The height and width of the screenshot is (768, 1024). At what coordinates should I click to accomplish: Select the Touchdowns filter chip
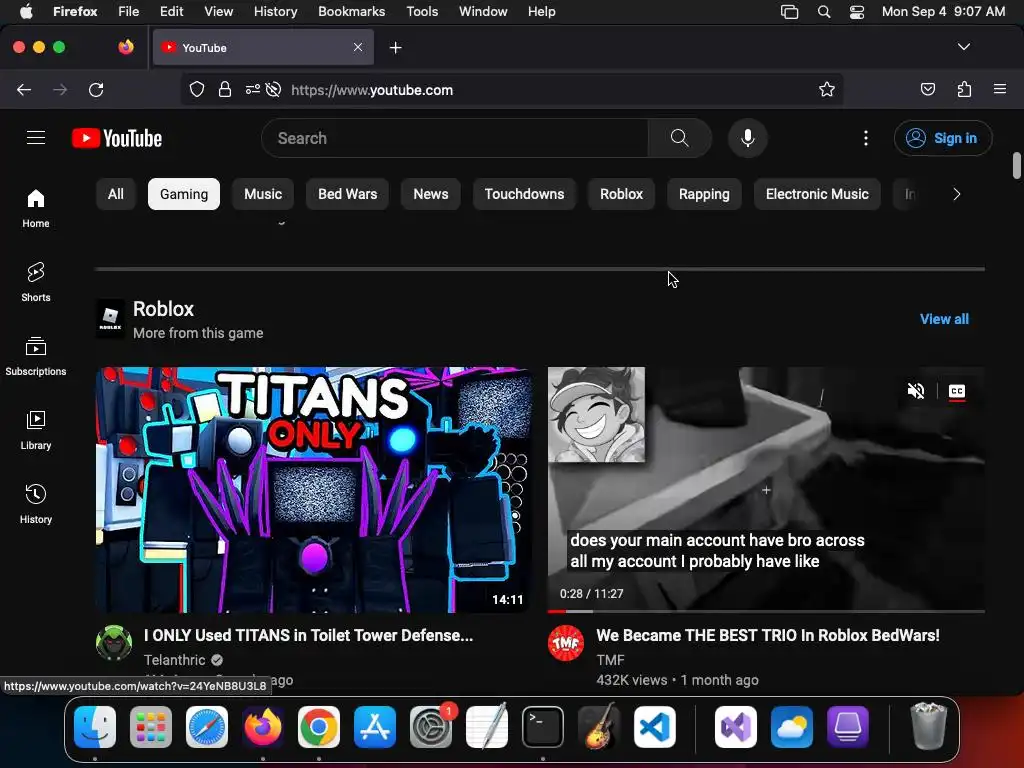click(x=524, y=194)
